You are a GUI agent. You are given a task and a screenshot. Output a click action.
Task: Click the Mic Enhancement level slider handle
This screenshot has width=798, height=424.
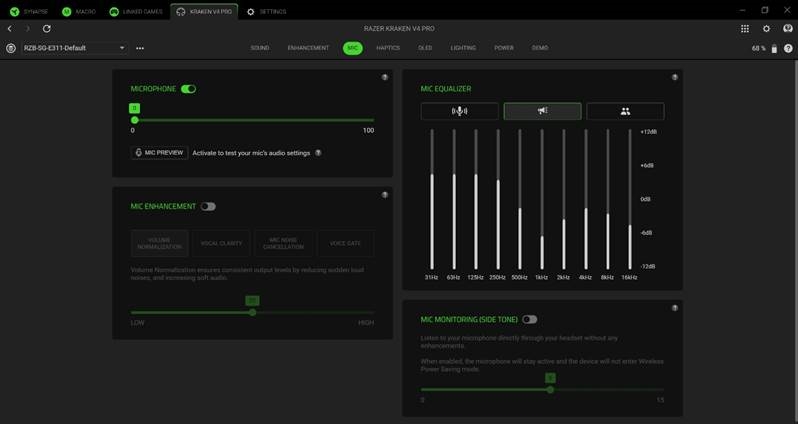(x=252, y=313)
